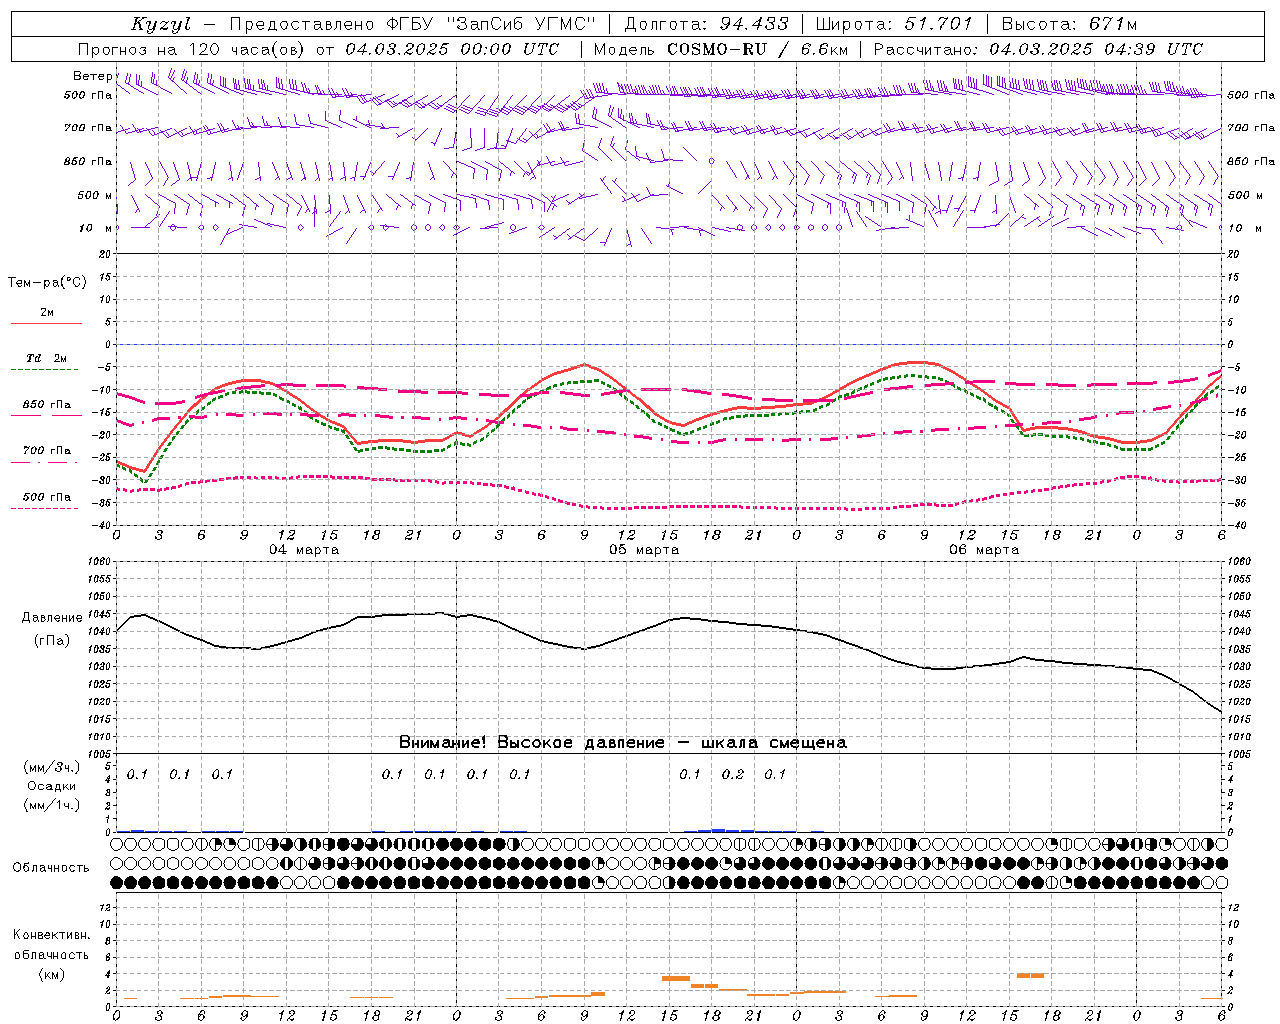Viewport: 1280px width, 1024px height.
Task: Click the blue line swatch under 2м legend
Action: [46, 324]
